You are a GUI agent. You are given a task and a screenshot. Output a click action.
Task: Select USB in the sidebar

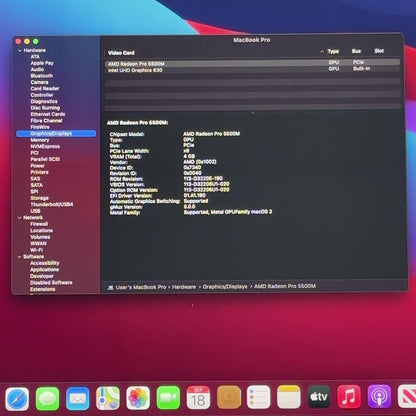point(35,211)
